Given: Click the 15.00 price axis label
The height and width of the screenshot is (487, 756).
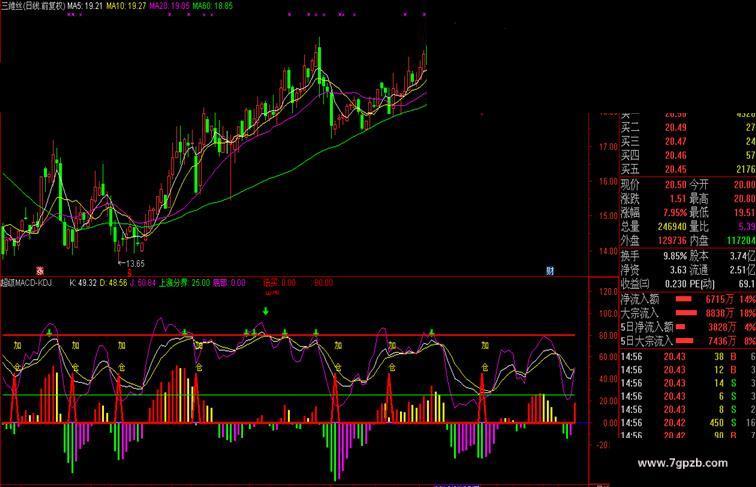Looking at the screenshot, I should pyautogui.click(x=608, y=216).
